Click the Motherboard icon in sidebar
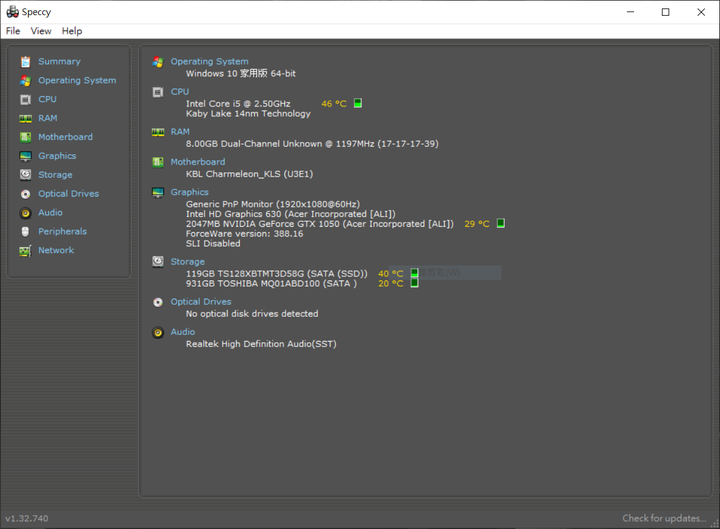Image resolution: width=720 pixels, height=529 pixels. click(26, 137)
